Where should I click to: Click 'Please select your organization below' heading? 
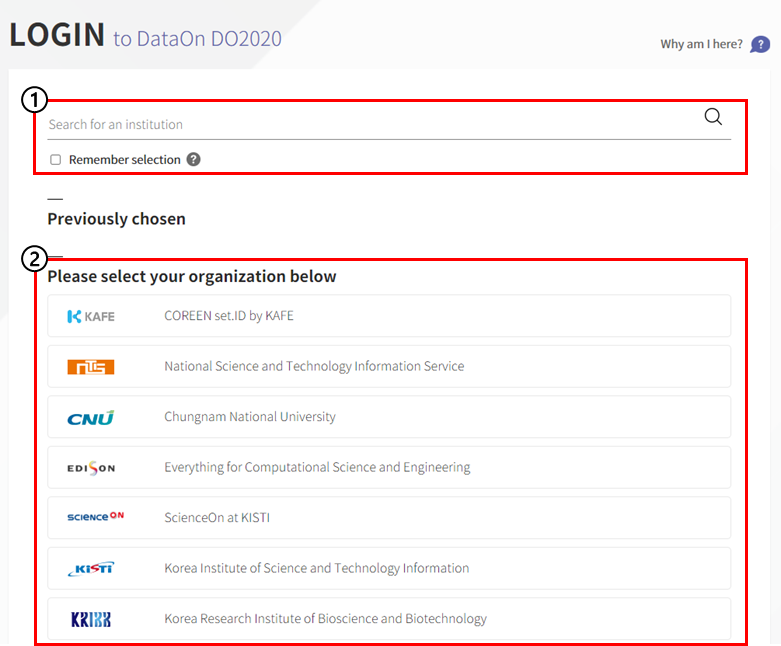click(x=192, y=276)
